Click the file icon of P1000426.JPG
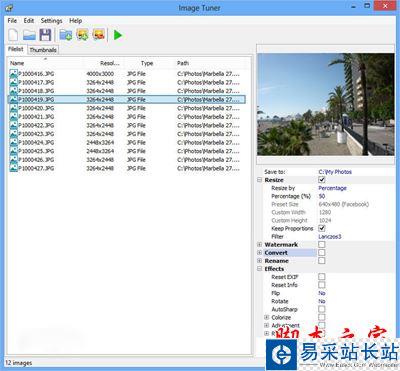 (x=13, y=160)
